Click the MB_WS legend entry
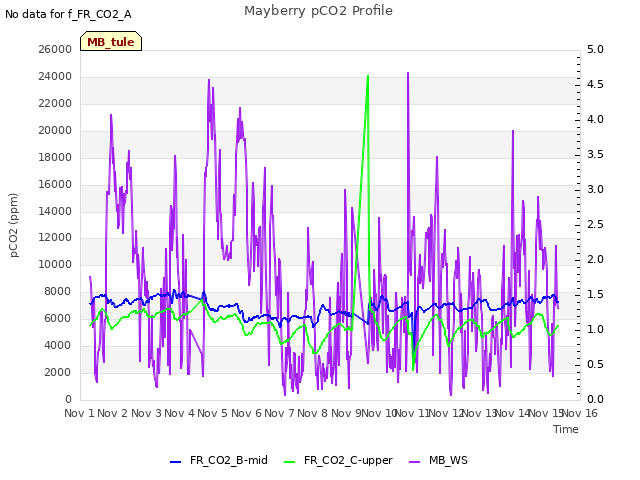Screen dimensions: 640x480 [438, 461]
